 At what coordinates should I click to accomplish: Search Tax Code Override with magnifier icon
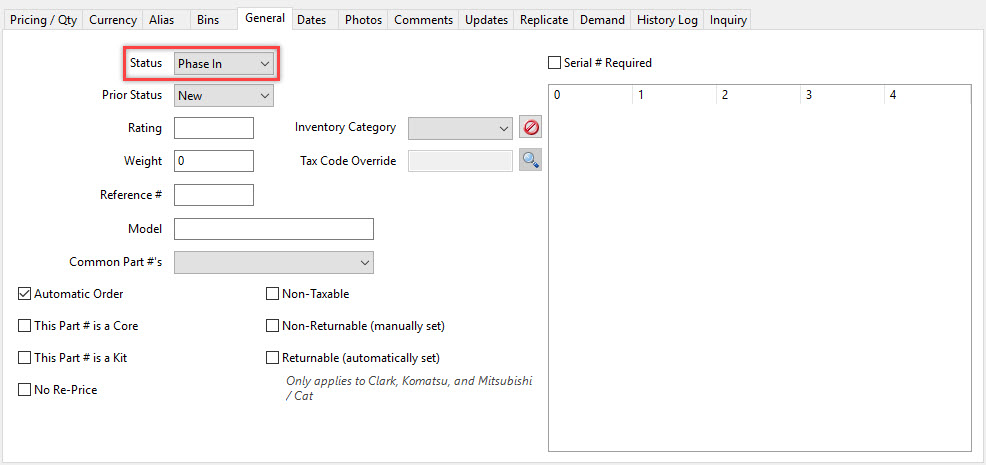(530, 160)
